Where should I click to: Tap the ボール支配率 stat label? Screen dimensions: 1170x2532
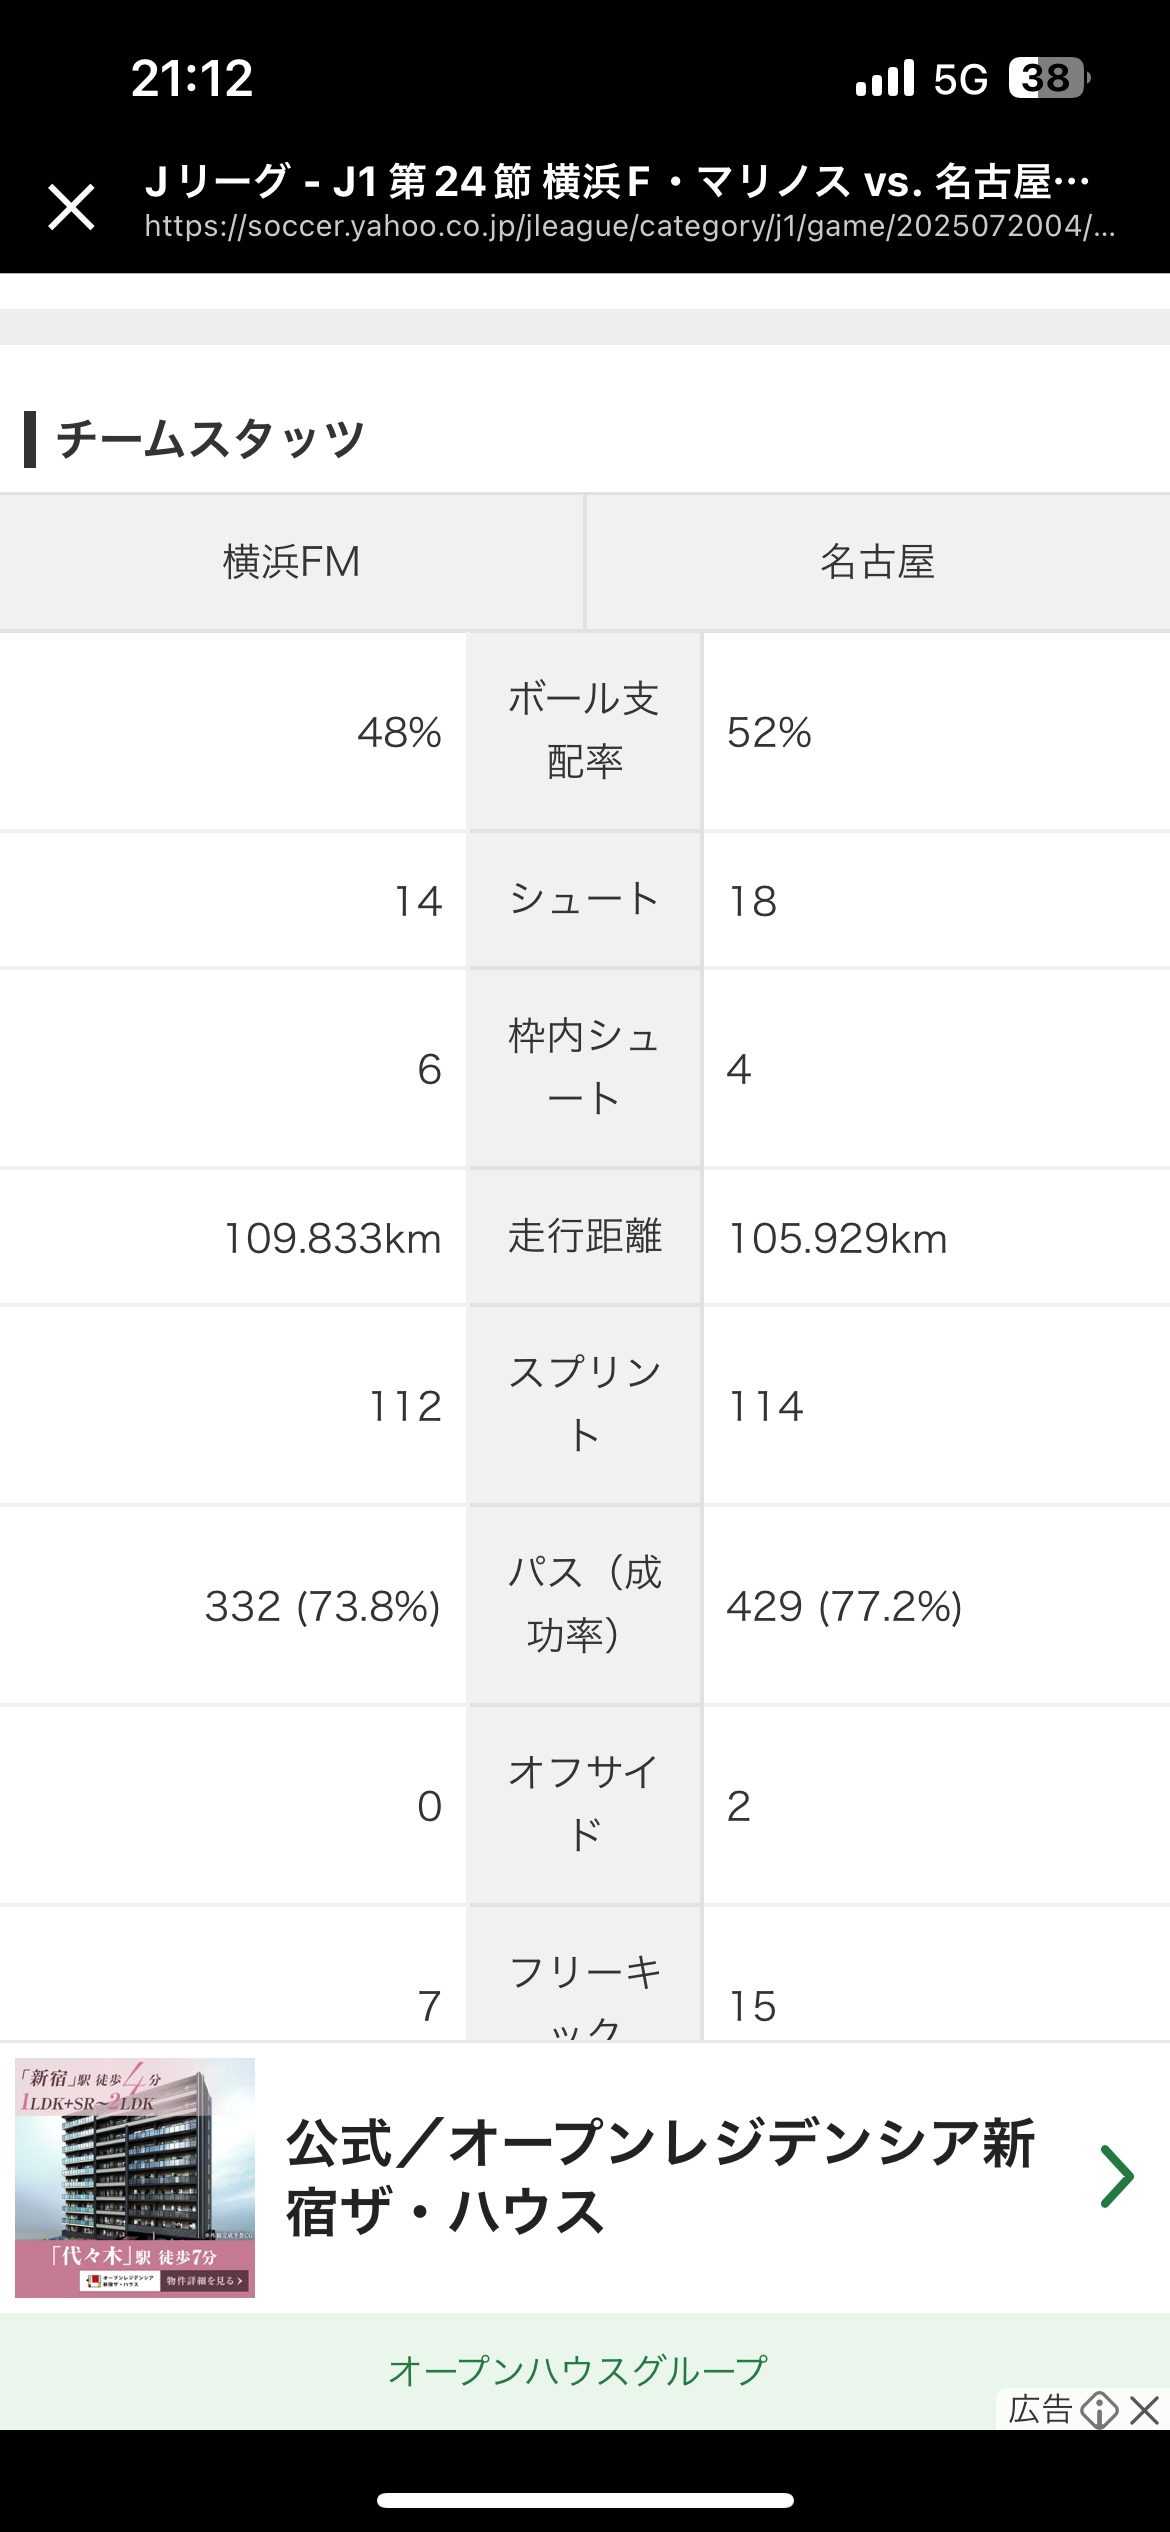584,731
